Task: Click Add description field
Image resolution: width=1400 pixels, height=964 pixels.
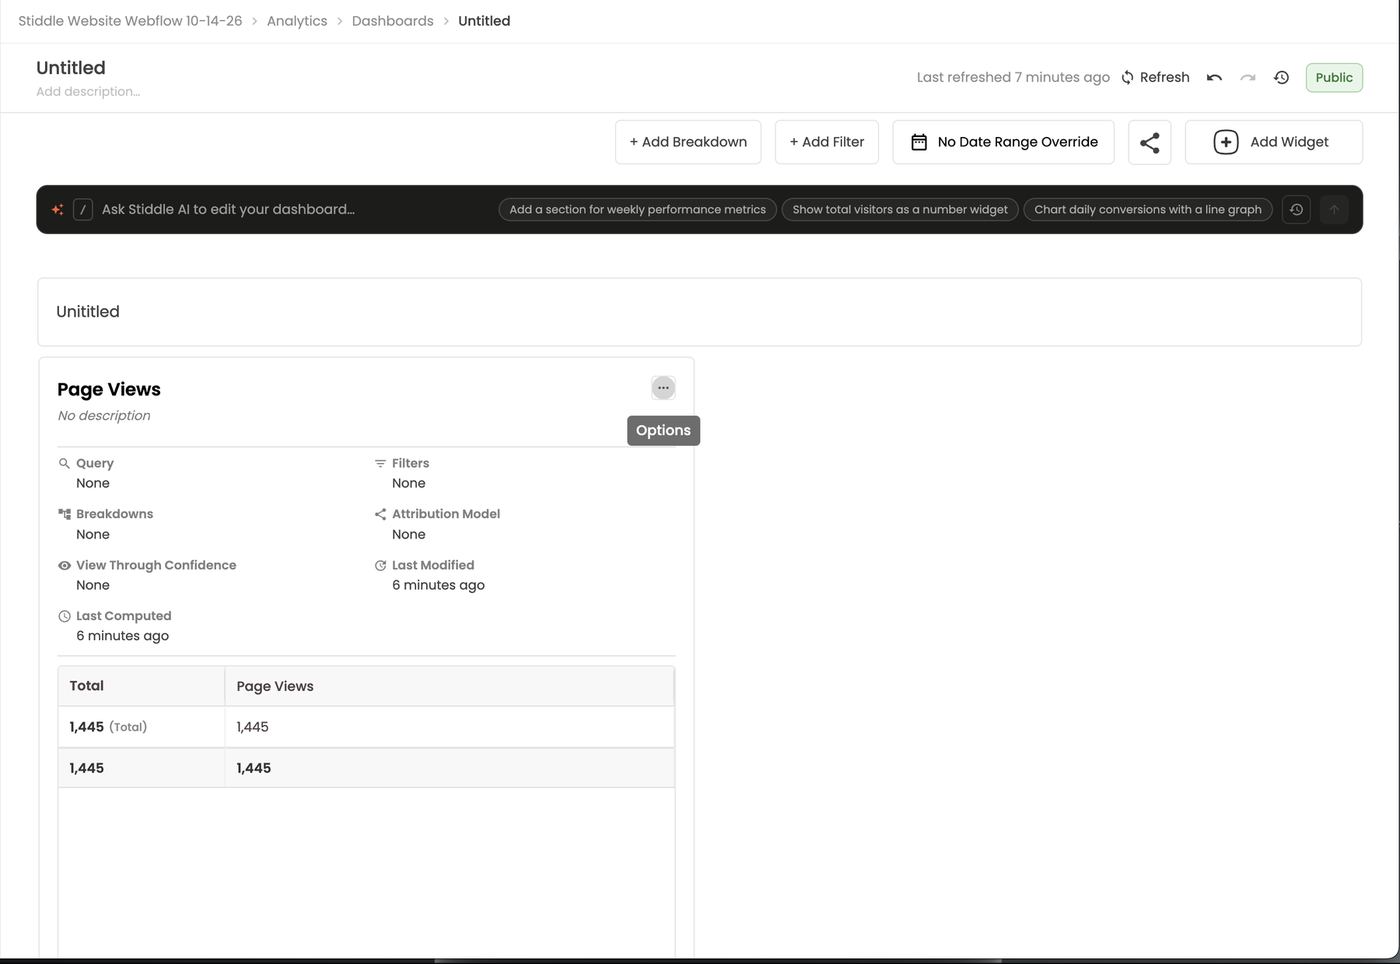Action: 88,91
